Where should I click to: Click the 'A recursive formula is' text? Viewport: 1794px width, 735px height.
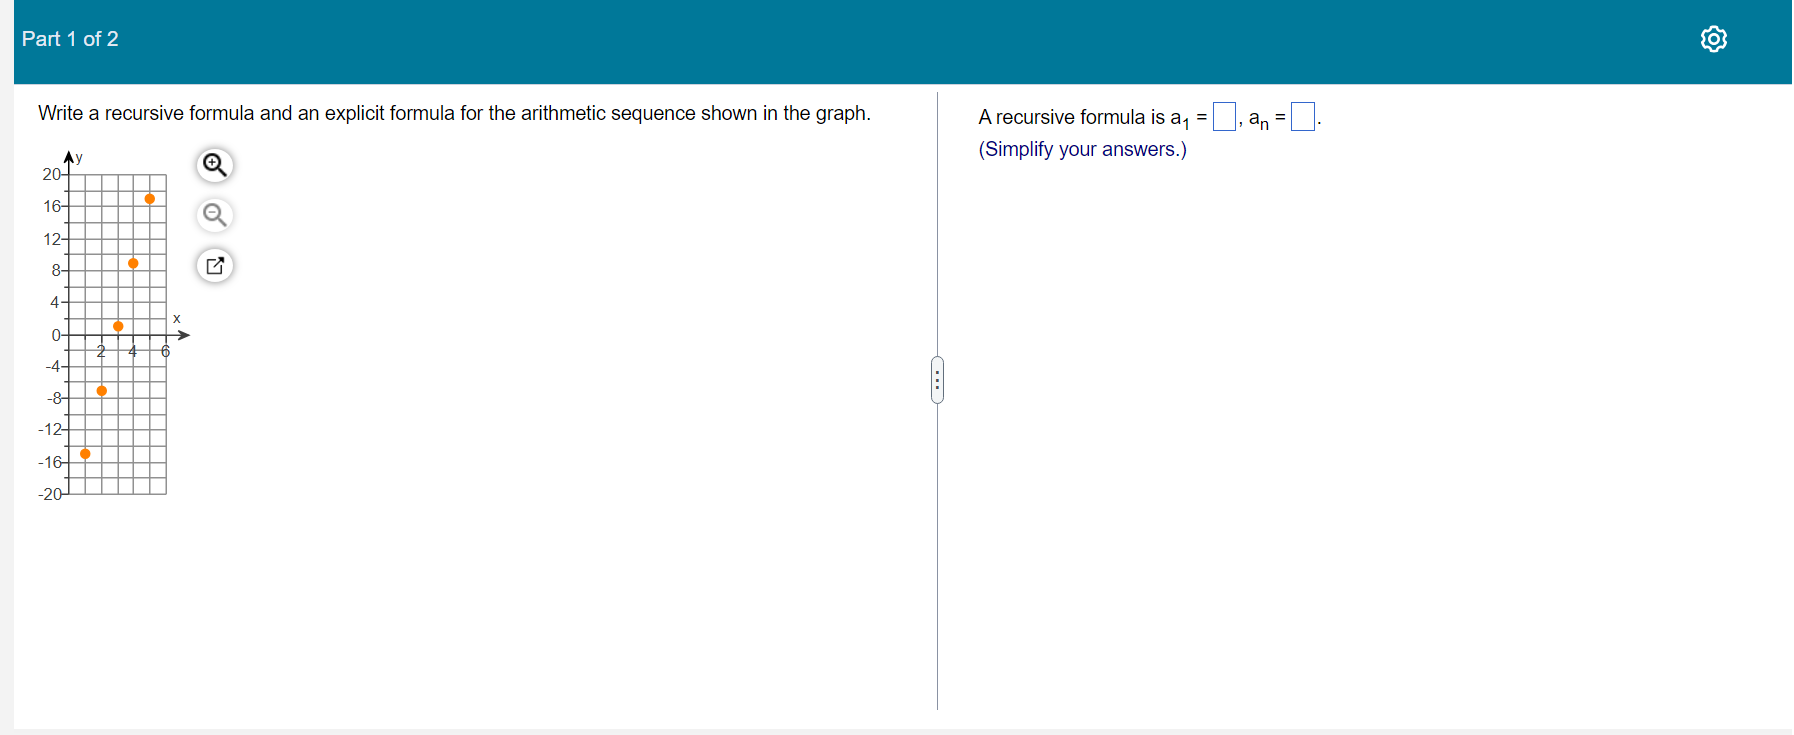(1071, 117)
